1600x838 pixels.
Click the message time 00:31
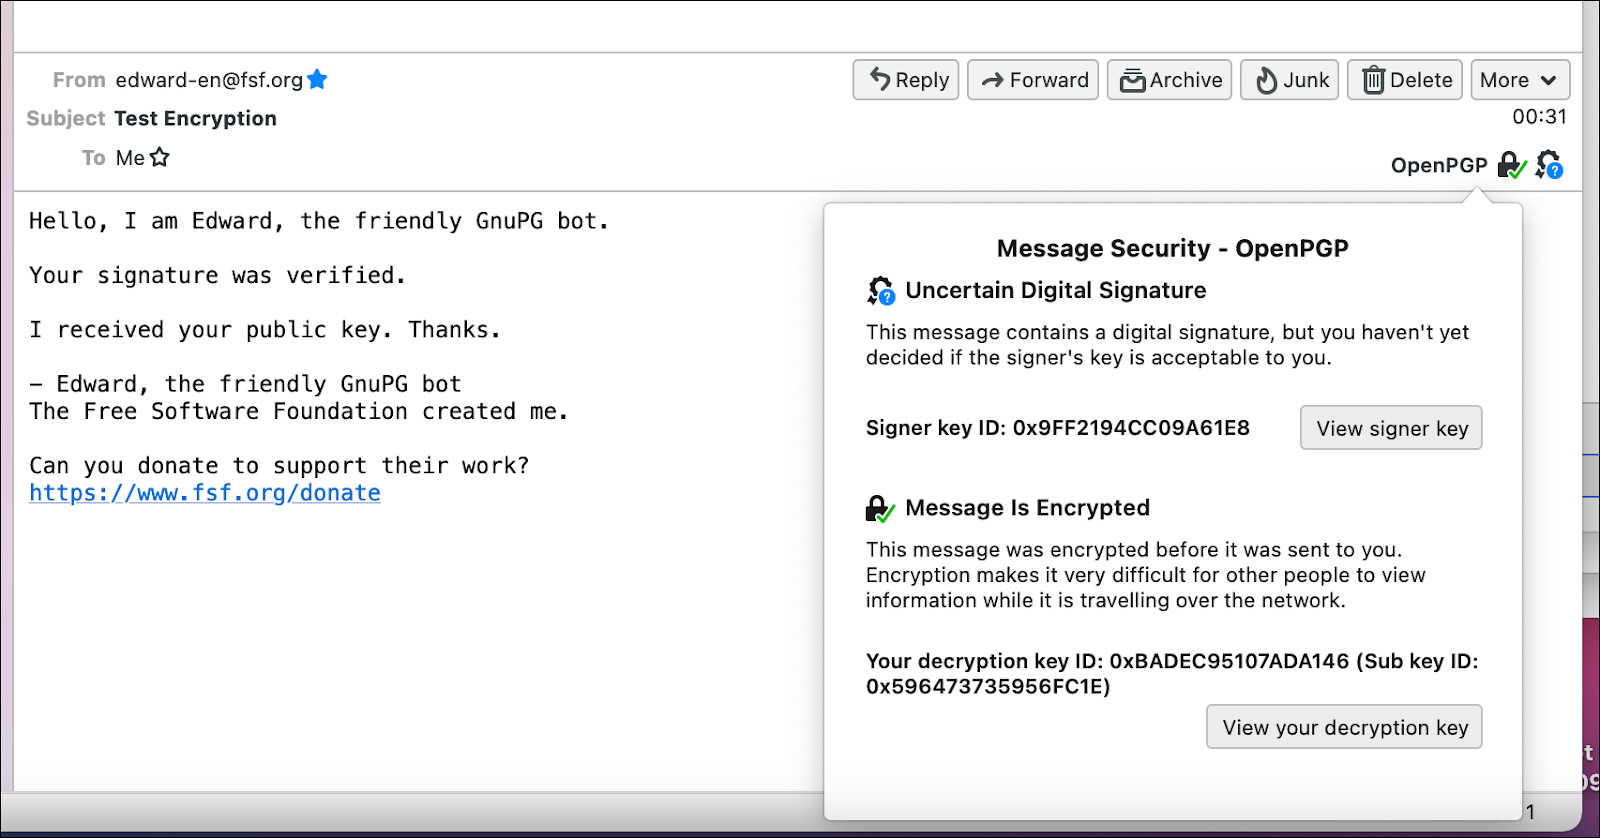[x=1539, y=117]
